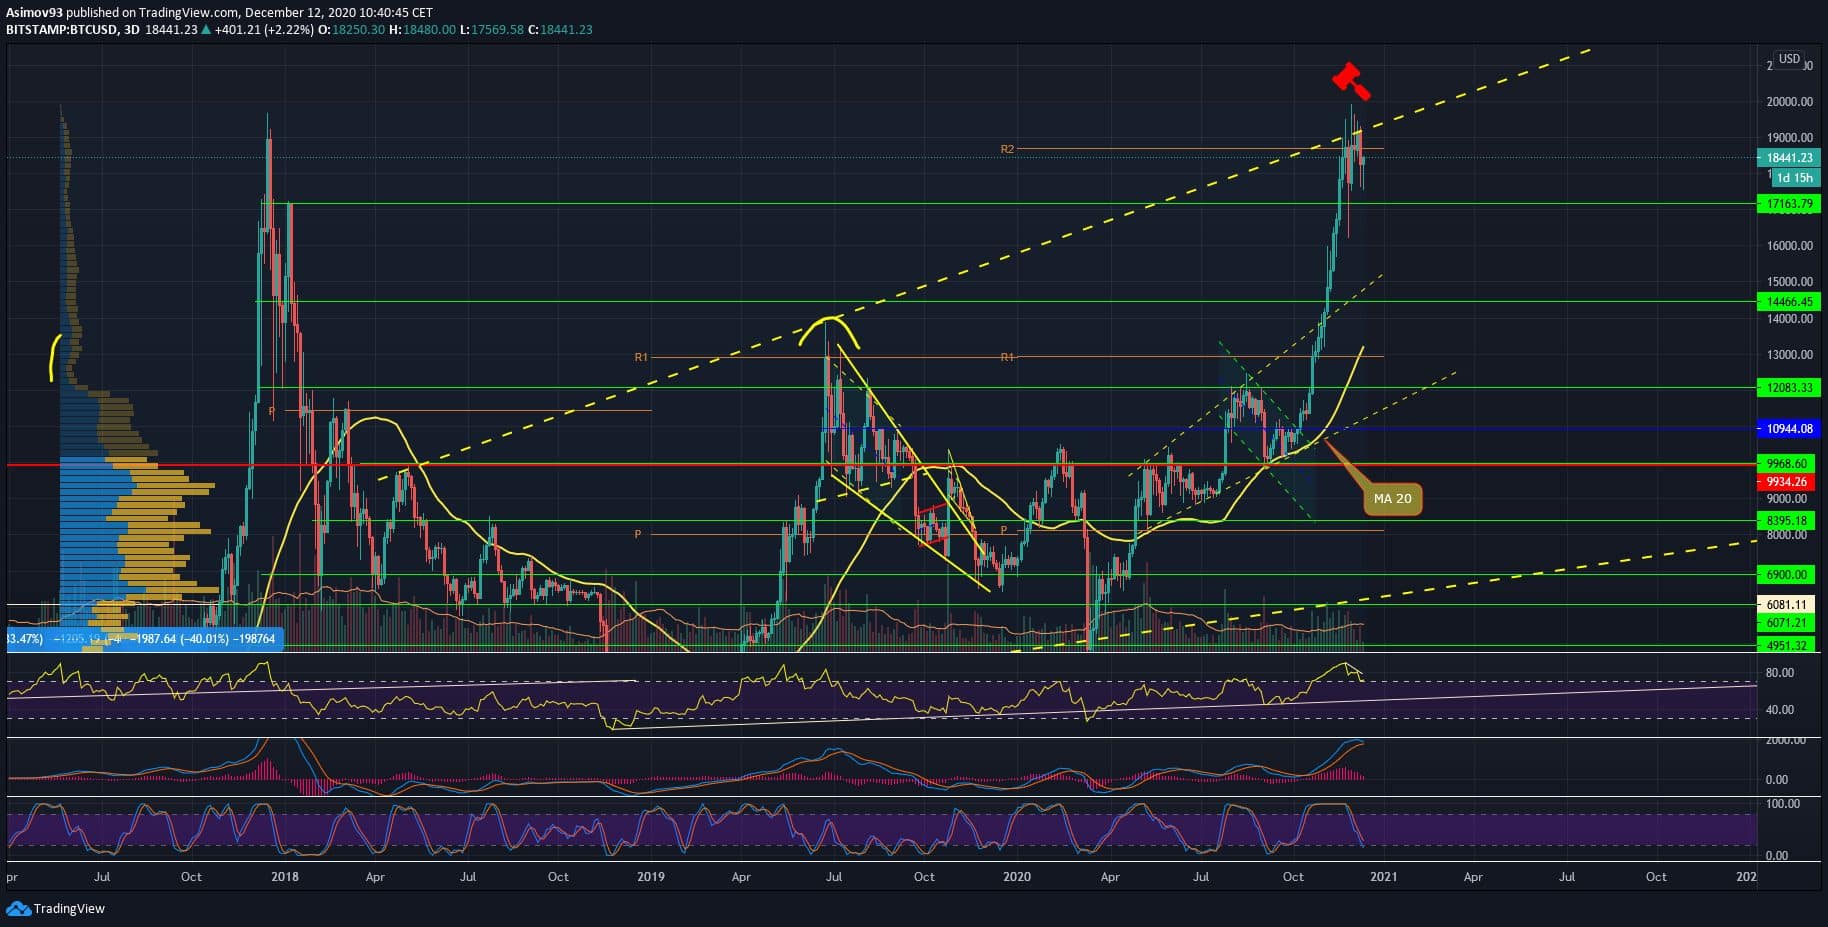Image resolution: width=1828 pixels, height=927 pixels.
Task: Click the 2021 label on the time axis
Action: (x=1383, y=877)
